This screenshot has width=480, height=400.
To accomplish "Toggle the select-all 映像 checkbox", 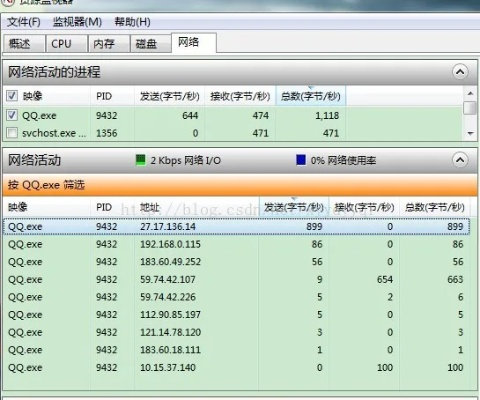I will (12, 96).
